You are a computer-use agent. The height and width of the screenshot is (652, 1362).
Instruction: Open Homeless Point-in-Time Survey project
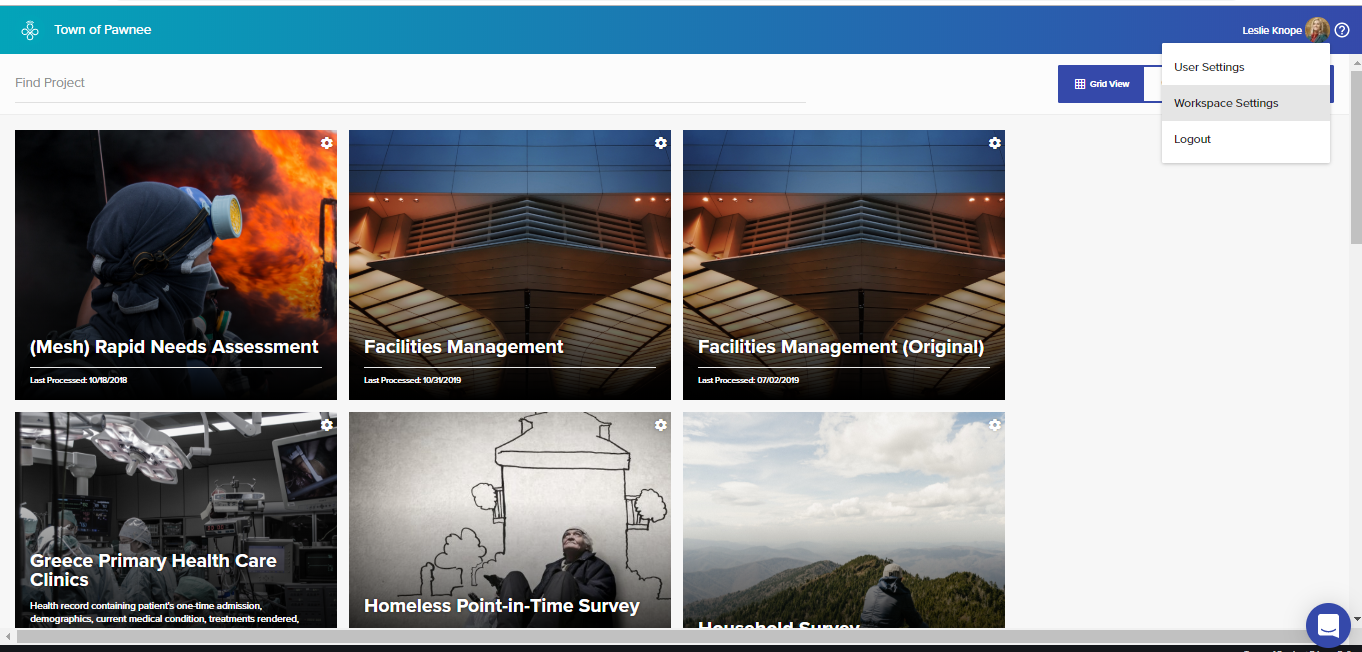pyautogui.click(x=510, y=520)
